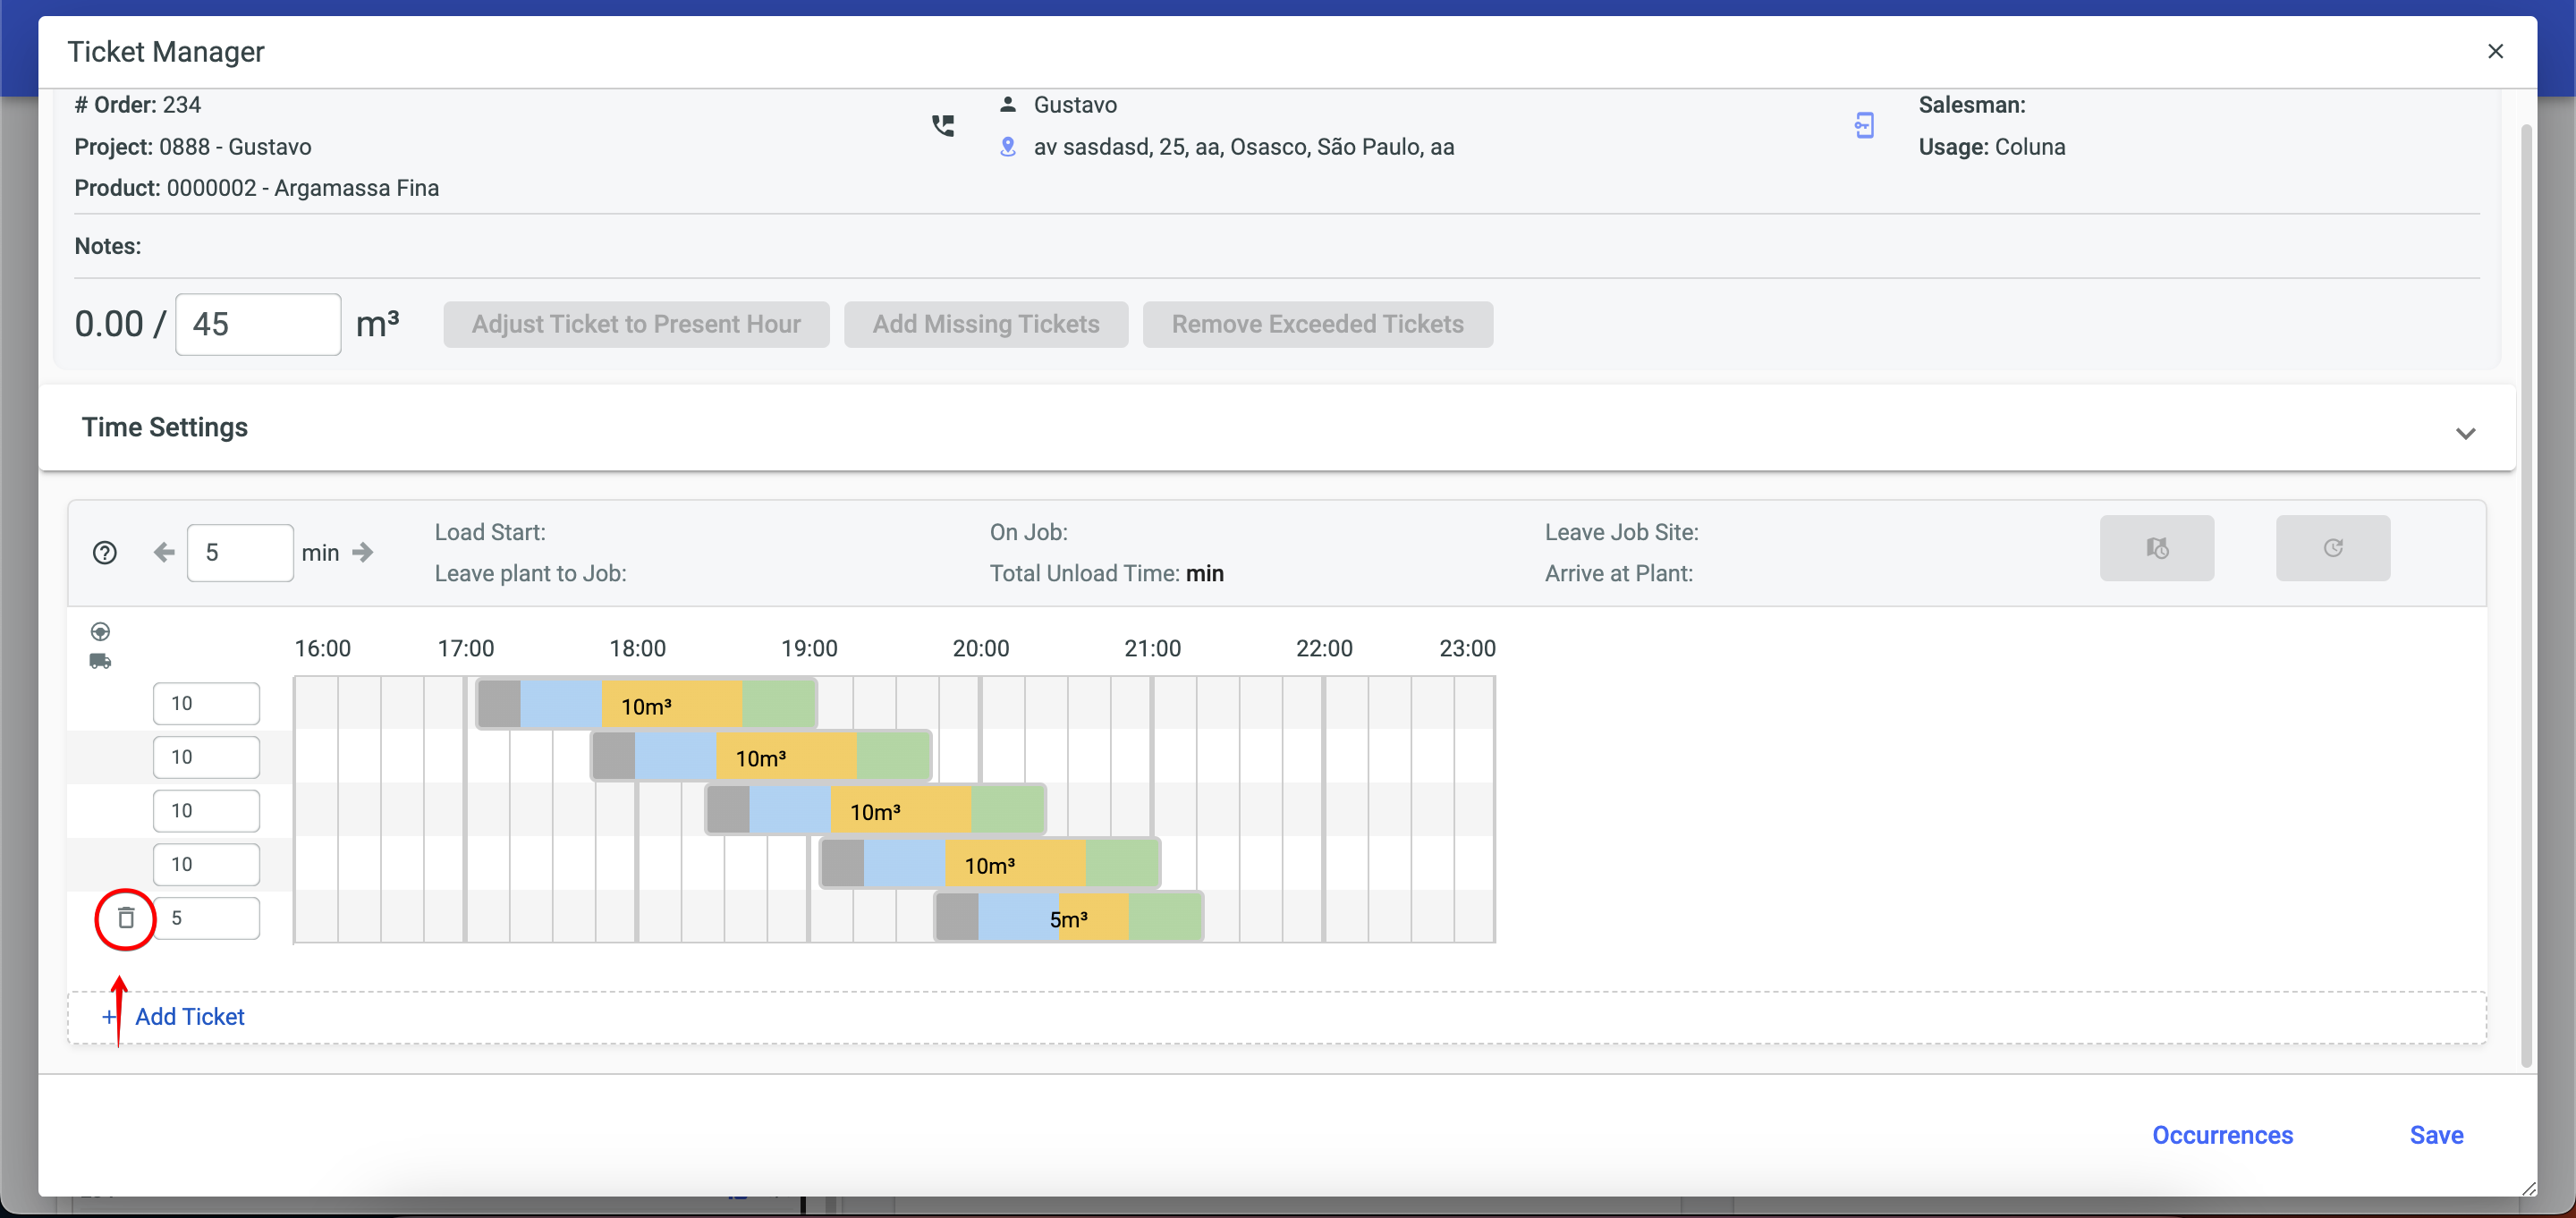This screenshot has height=1218, width=2576.
Task: Save the ticket changes
Action: click(x=2436, y=1134)
